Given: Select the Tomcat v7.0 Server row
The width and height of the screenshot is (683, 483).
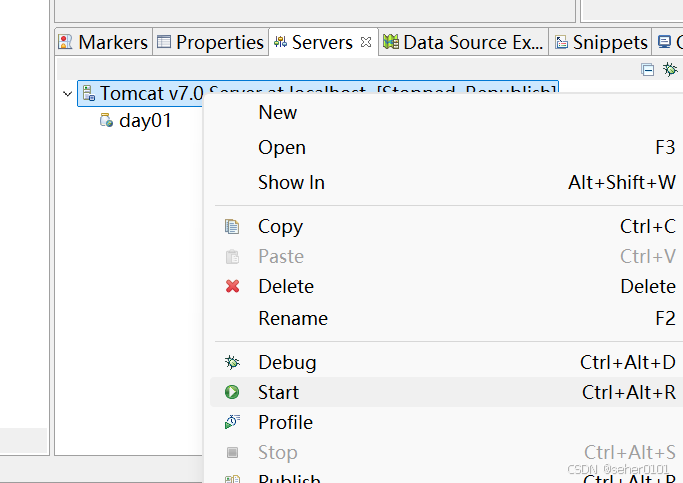Looking at the screenshot, I should (318, 93).
